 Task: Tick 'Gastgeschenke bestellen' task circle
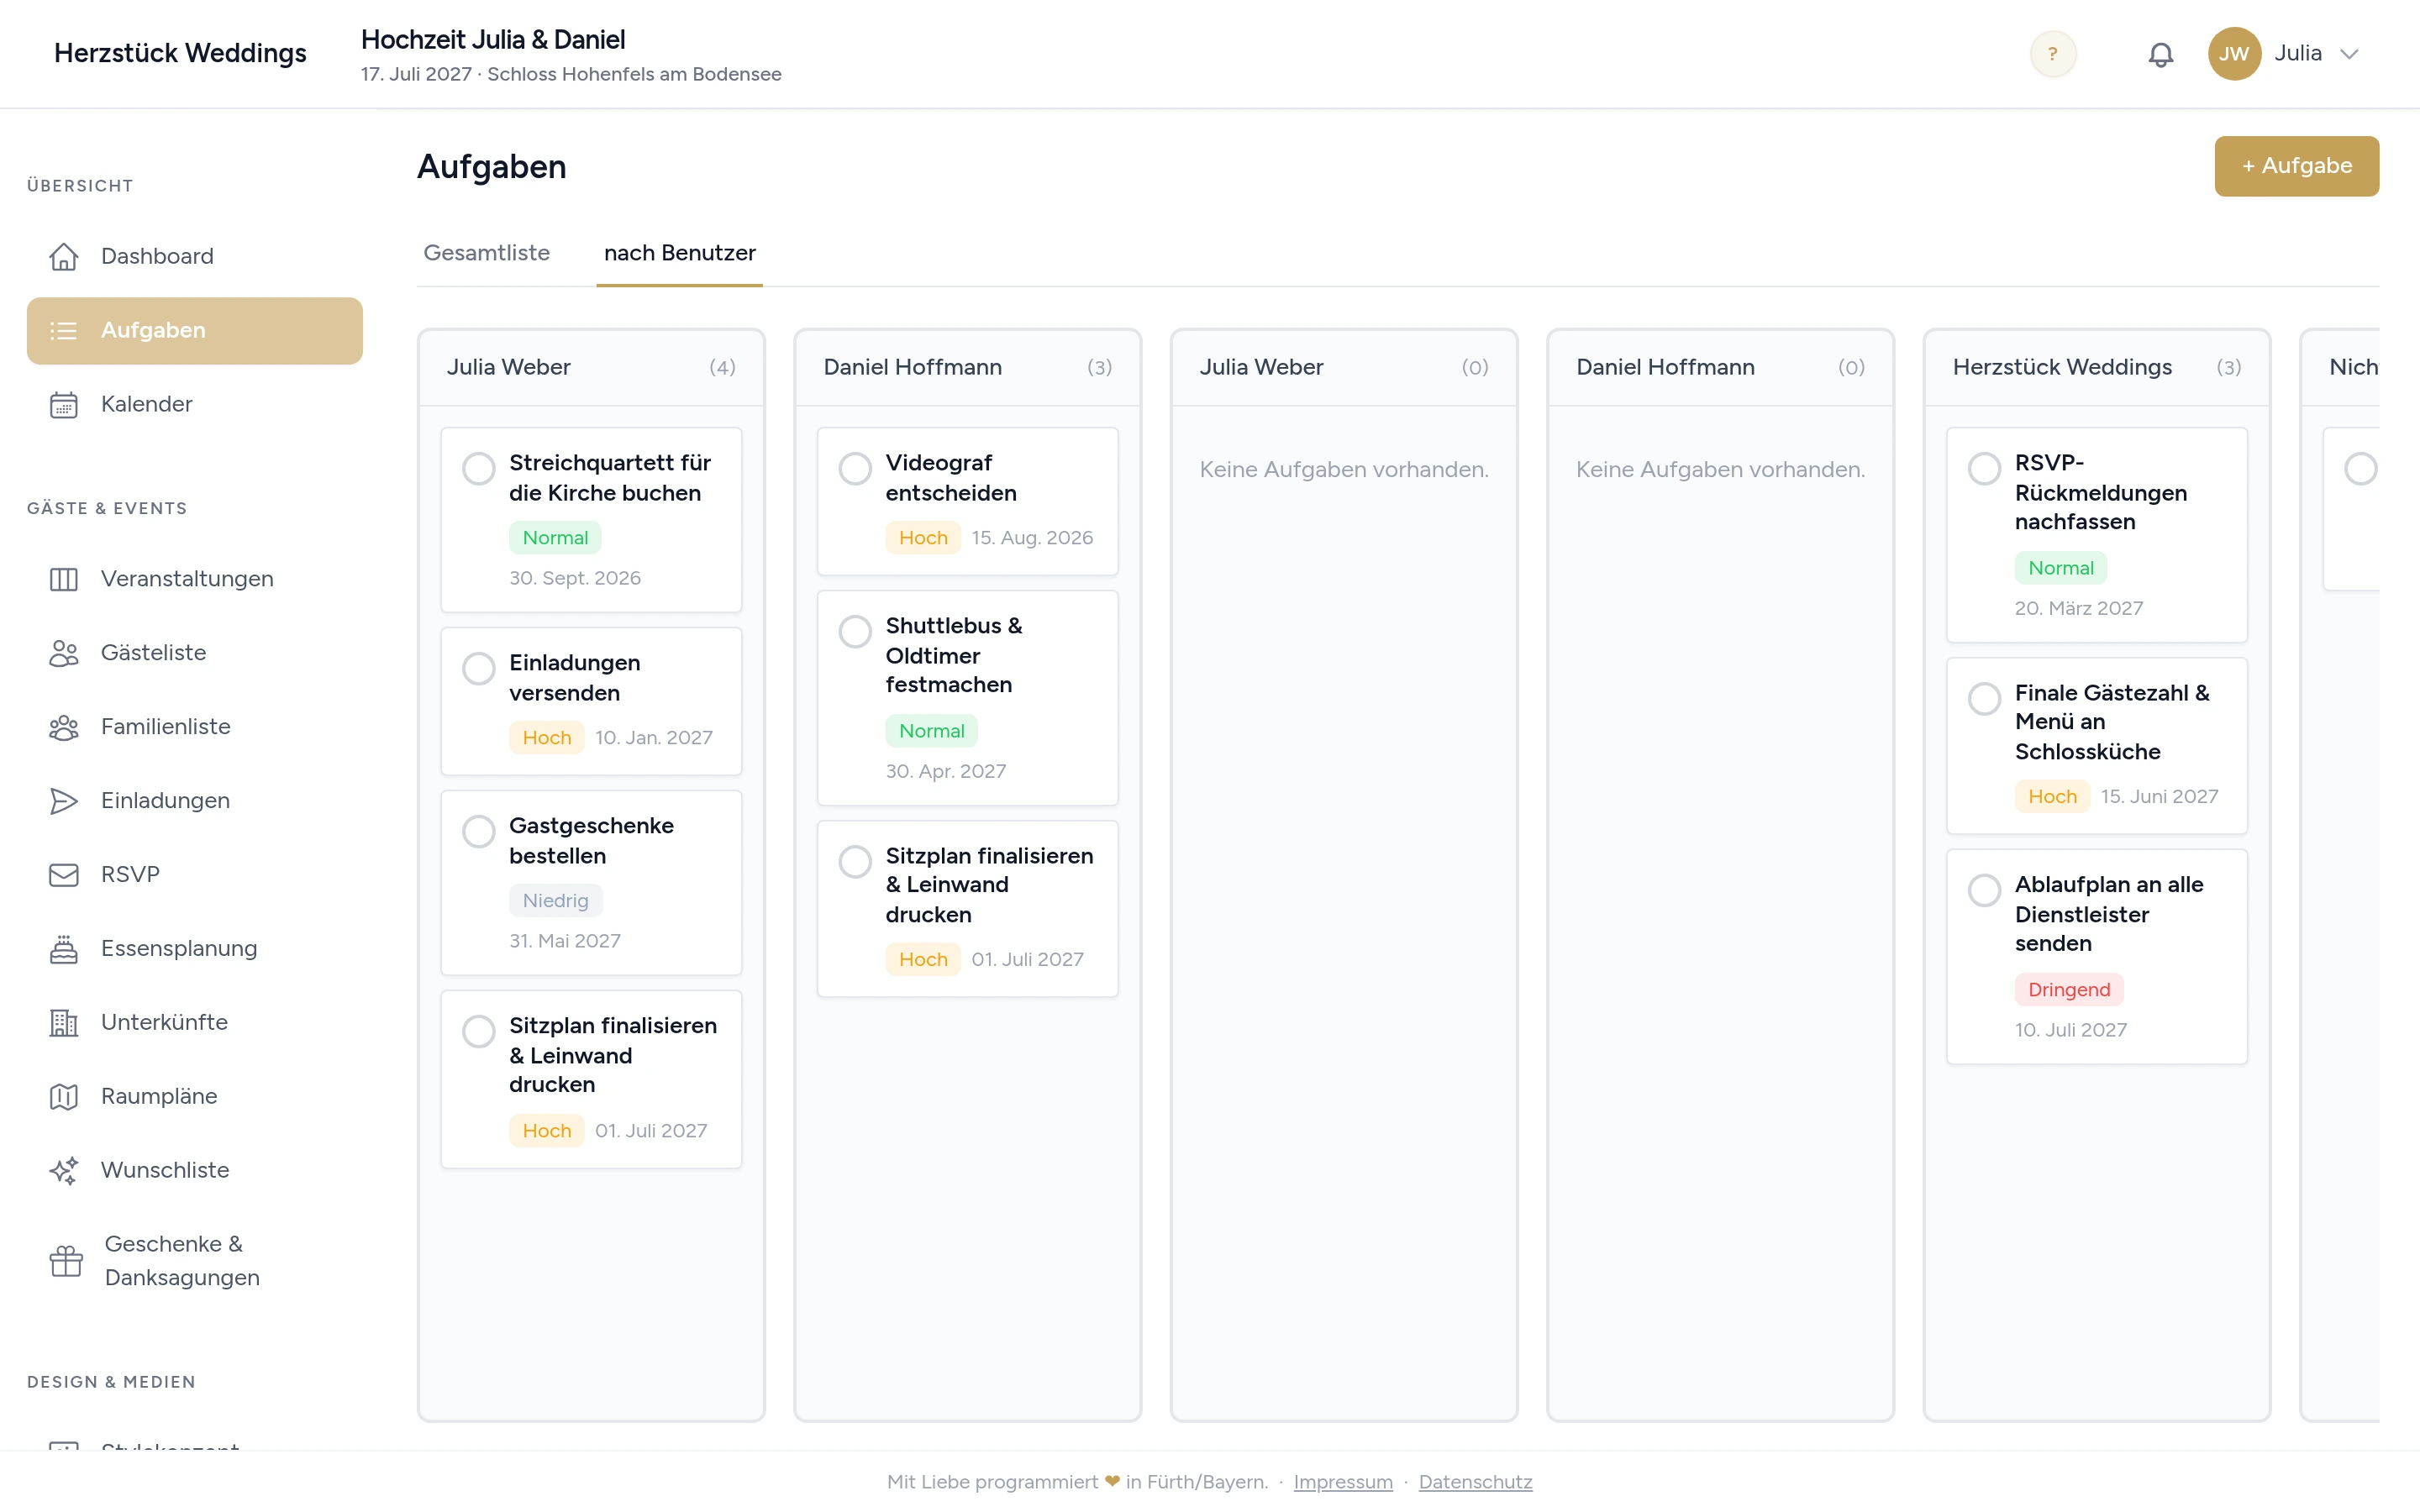point(478,831)
